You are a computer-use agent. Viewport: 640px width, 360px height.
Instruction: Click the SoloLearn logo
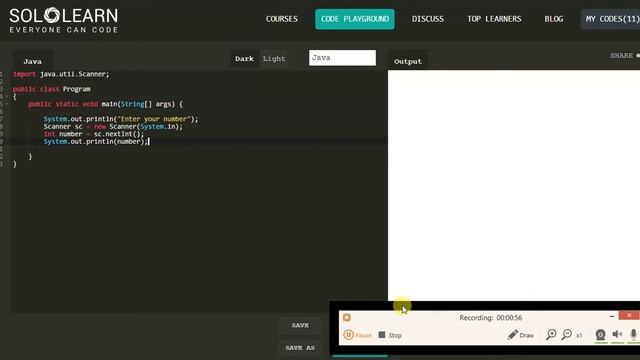64,20
